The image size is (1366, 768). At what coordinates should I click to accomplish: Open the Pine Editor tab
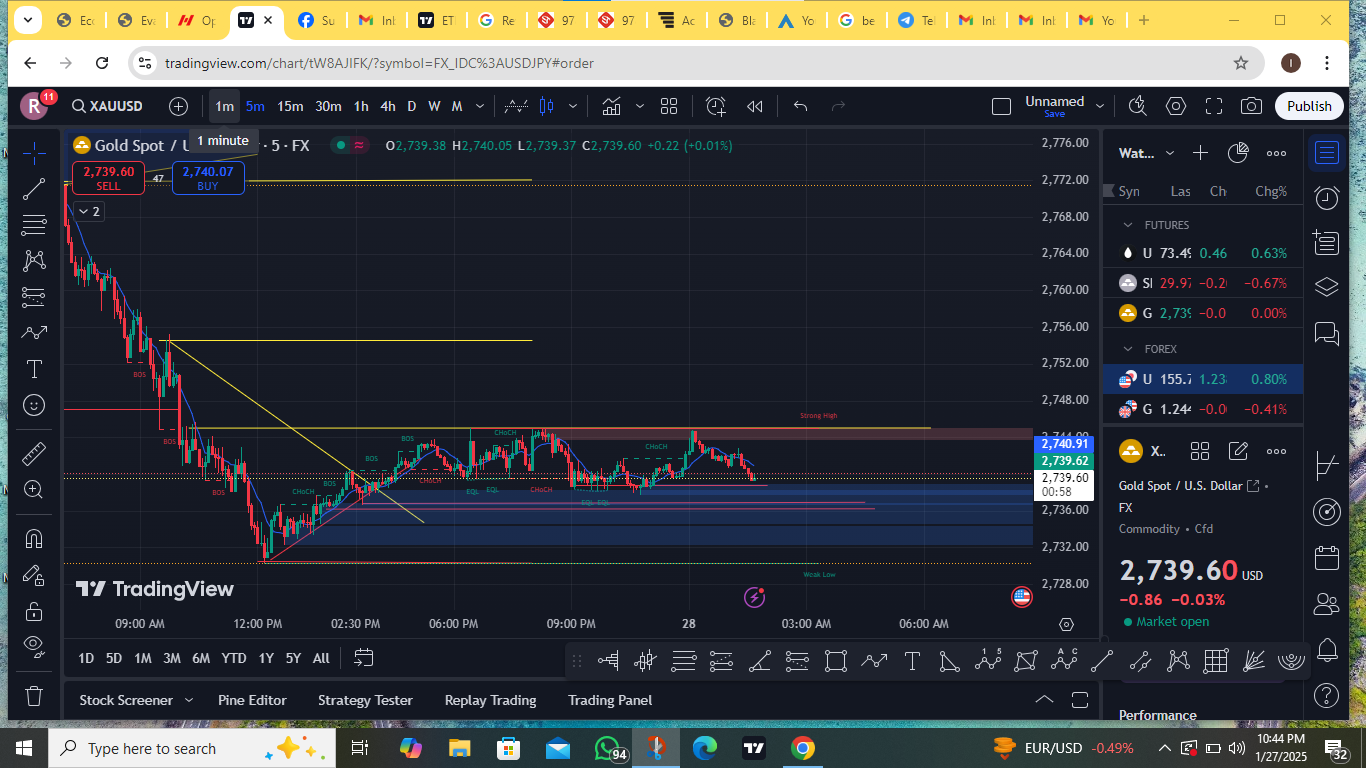pos(252,700)
